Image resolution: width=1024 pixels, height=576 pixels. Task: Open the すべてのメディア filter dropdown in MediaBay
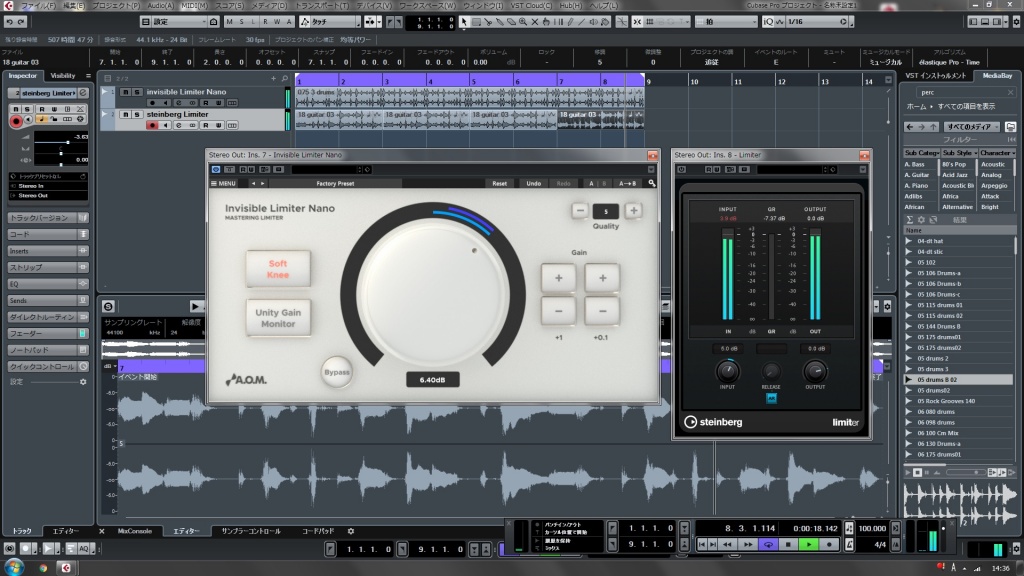point(974,127)
